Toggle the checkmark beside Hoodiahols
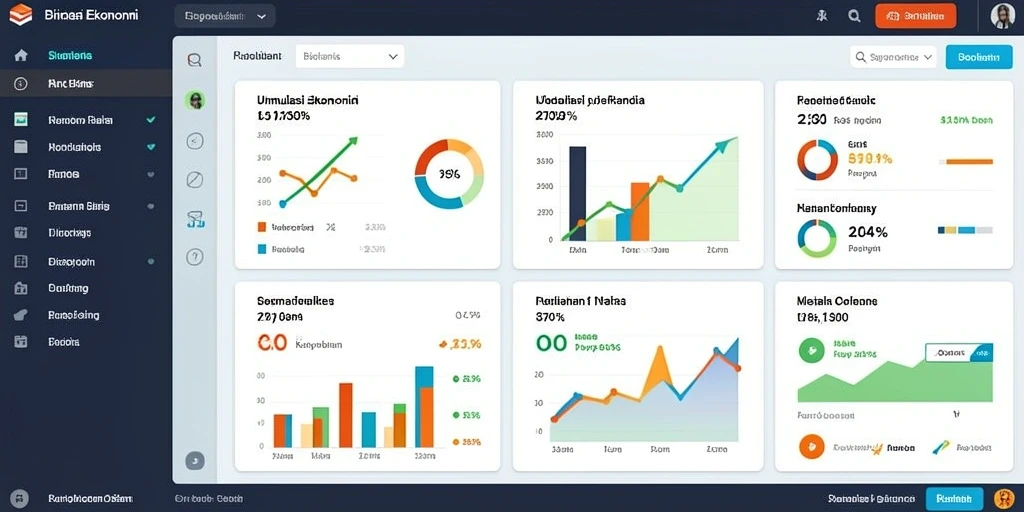This screenshot has height=512, width=1024. click(151, 147)
